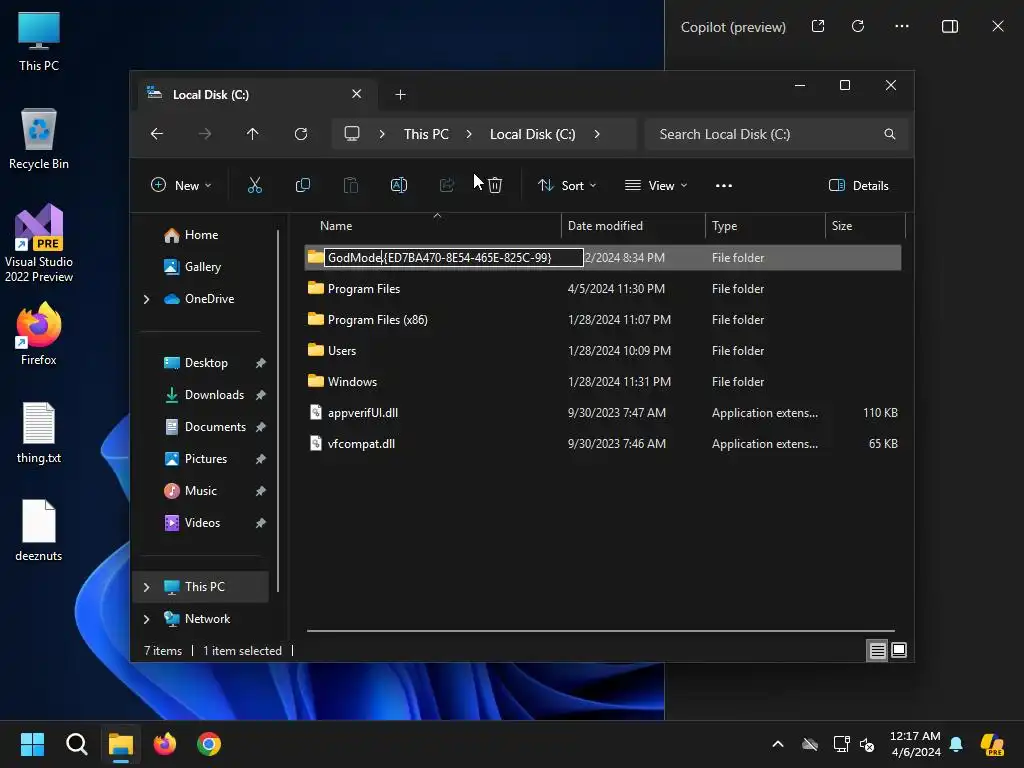The width and height of the screenshot is (1024, 768).
Task: Open pinned Music folder
Action: coord(200,491)
